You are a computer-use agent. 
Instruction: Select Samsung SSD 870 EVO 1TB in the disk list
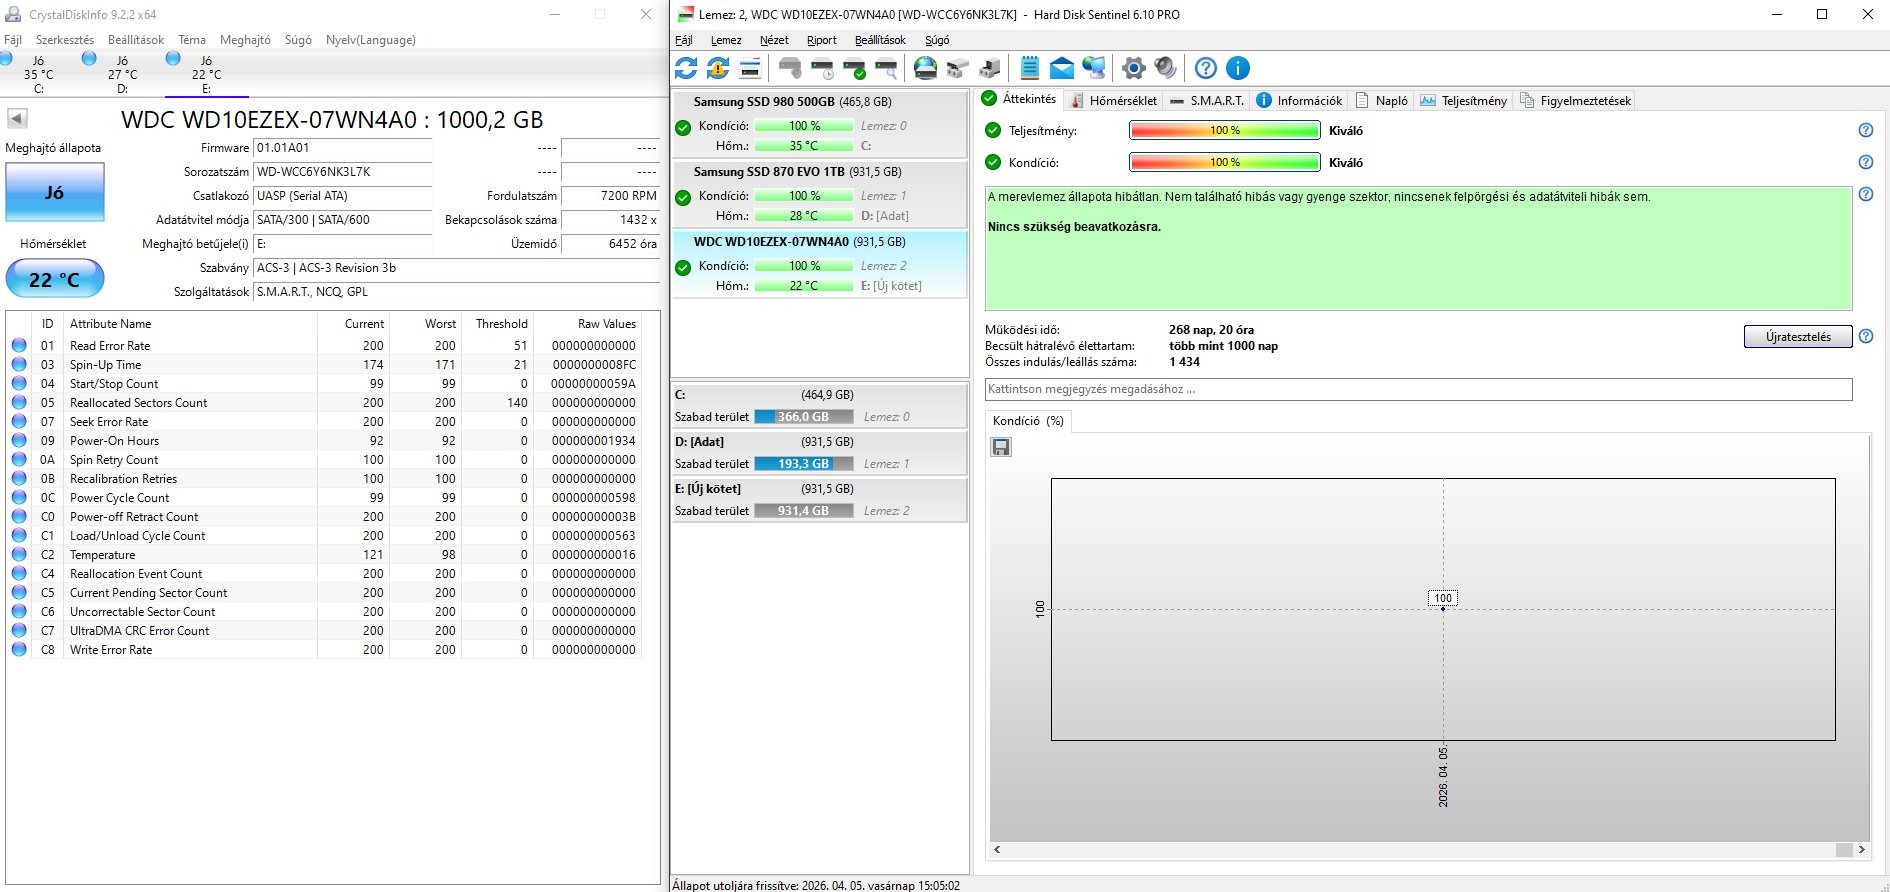pyautogui.click(x=820, y=194)
